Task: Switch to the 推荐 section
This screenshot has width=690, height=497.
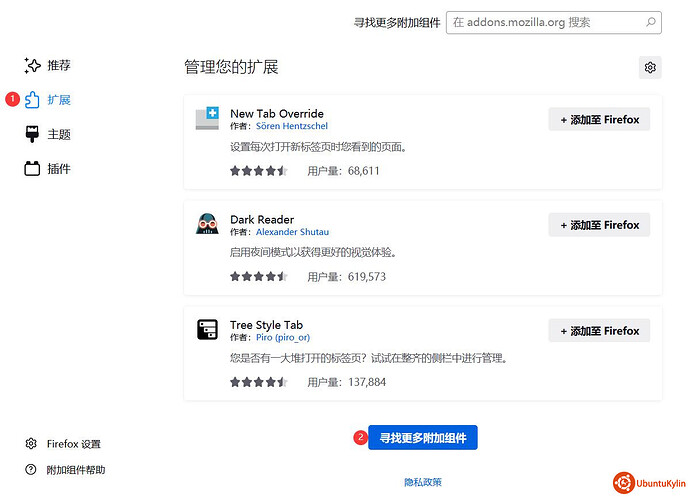Action: click(48, 65)
